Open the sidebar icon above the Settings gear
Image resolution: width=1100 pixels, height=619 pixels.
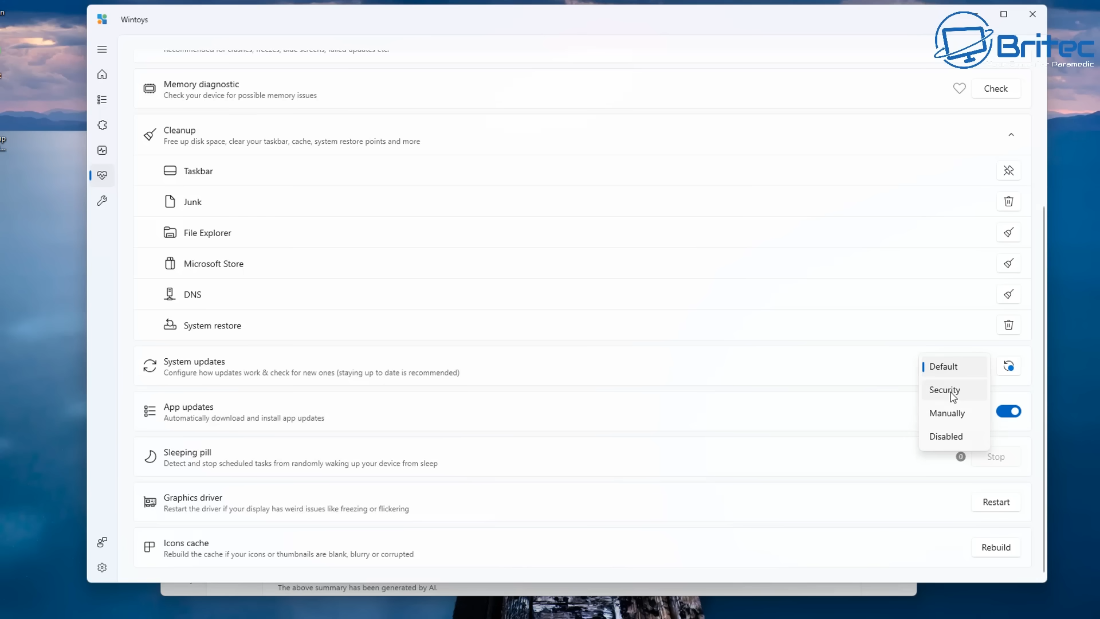click(x=102, y=543)
